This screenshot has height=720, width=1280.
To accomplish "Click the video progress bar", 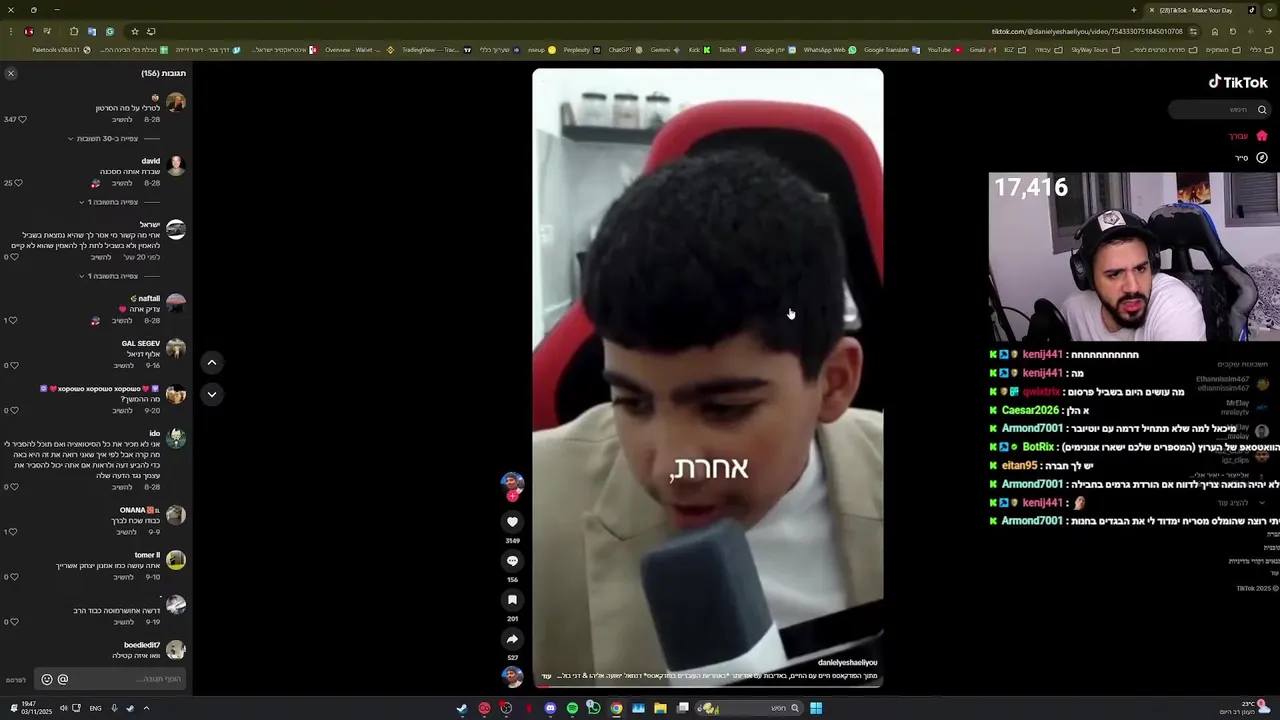I will click(708, 687).
